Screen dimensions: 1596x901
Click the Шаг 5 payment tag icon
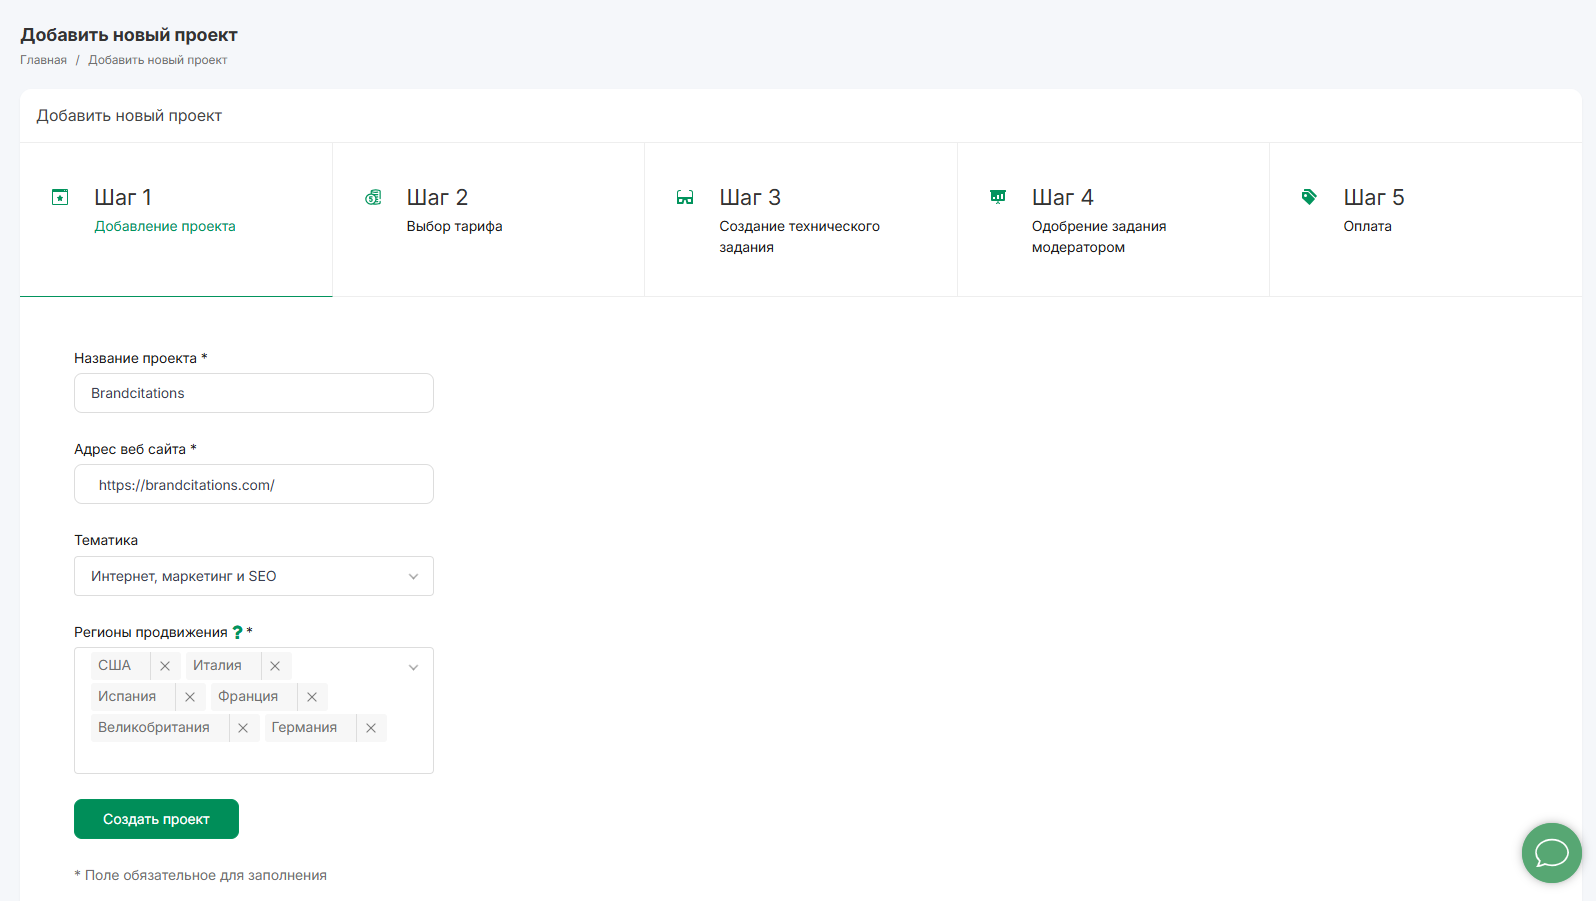point(1309,197)
